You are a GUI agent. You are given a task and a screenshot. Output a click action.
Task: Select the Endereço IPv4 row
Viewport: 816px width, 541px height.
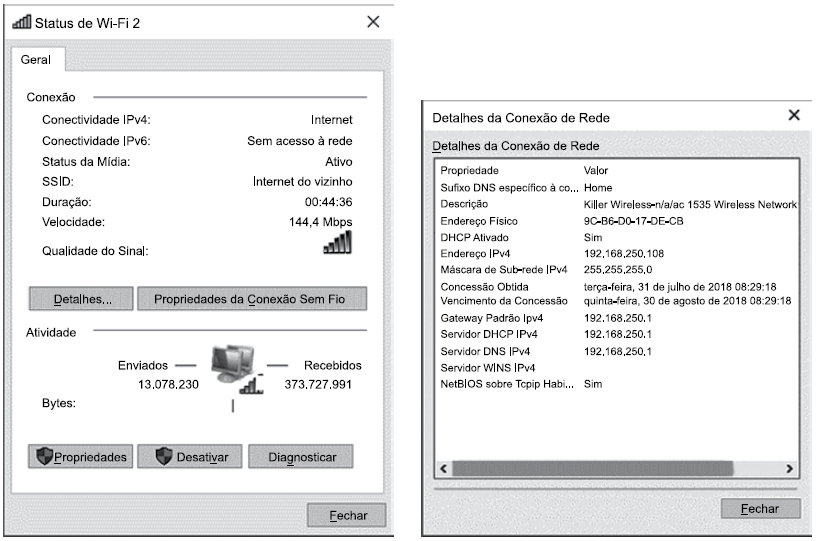click(476, 254)
